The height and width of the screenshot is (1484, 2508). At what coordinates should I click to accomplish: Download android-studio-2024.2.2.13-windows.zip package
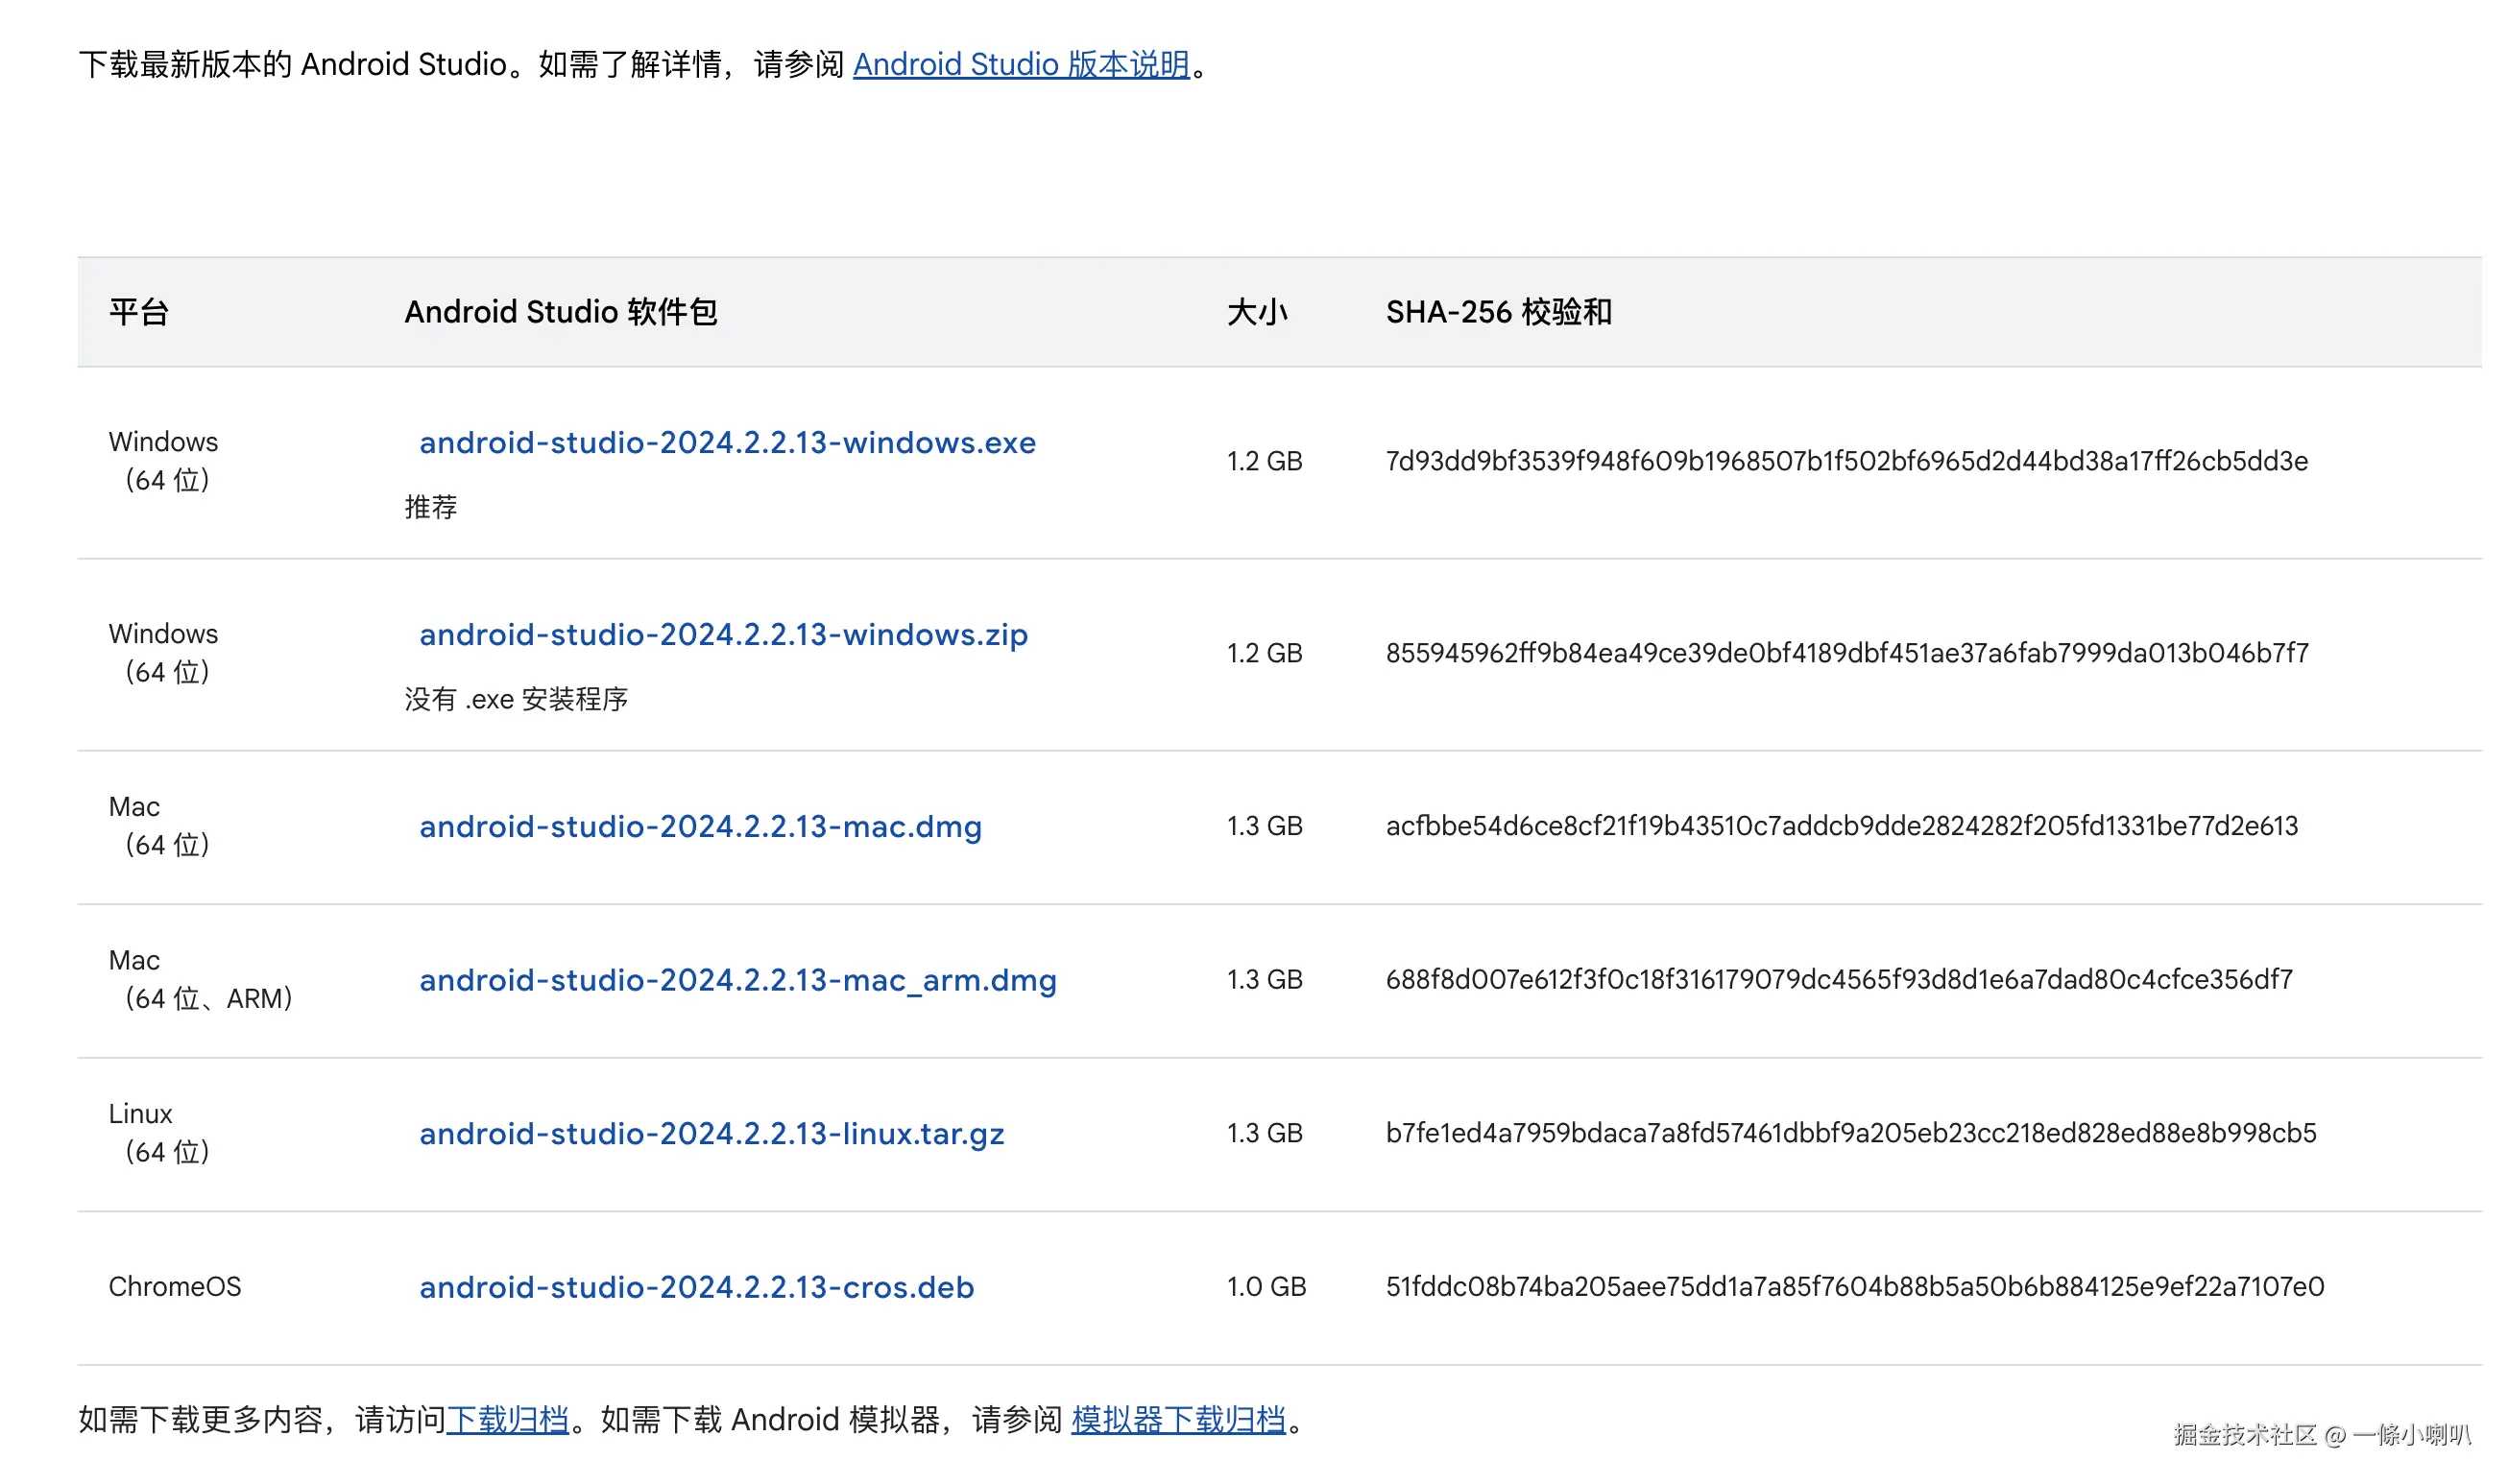click(x=723, y=634)
